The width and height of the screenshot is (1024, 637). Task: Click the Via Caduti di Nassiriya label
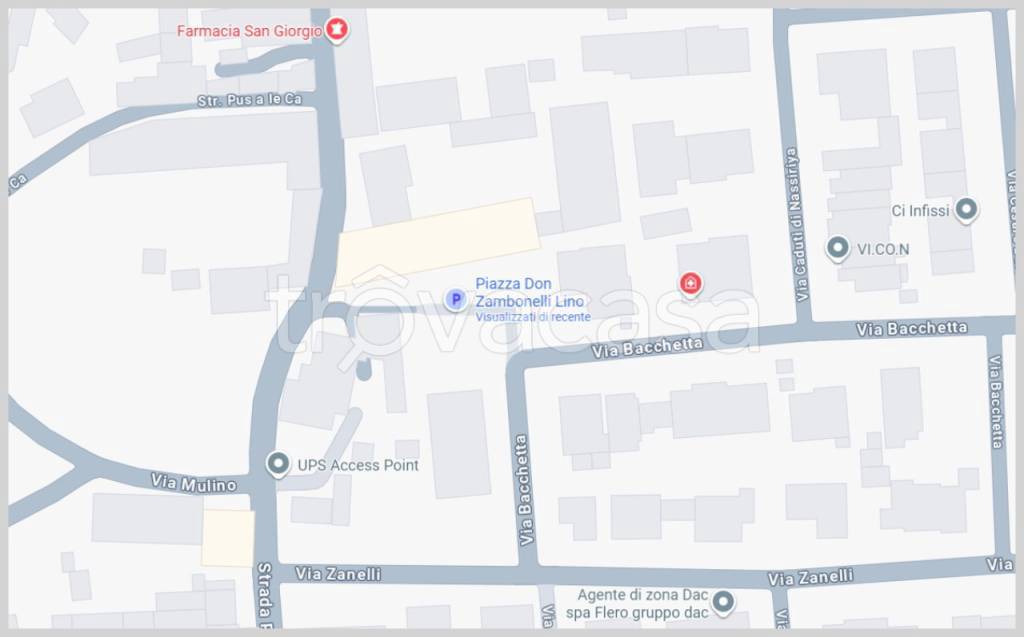point(797,225)
